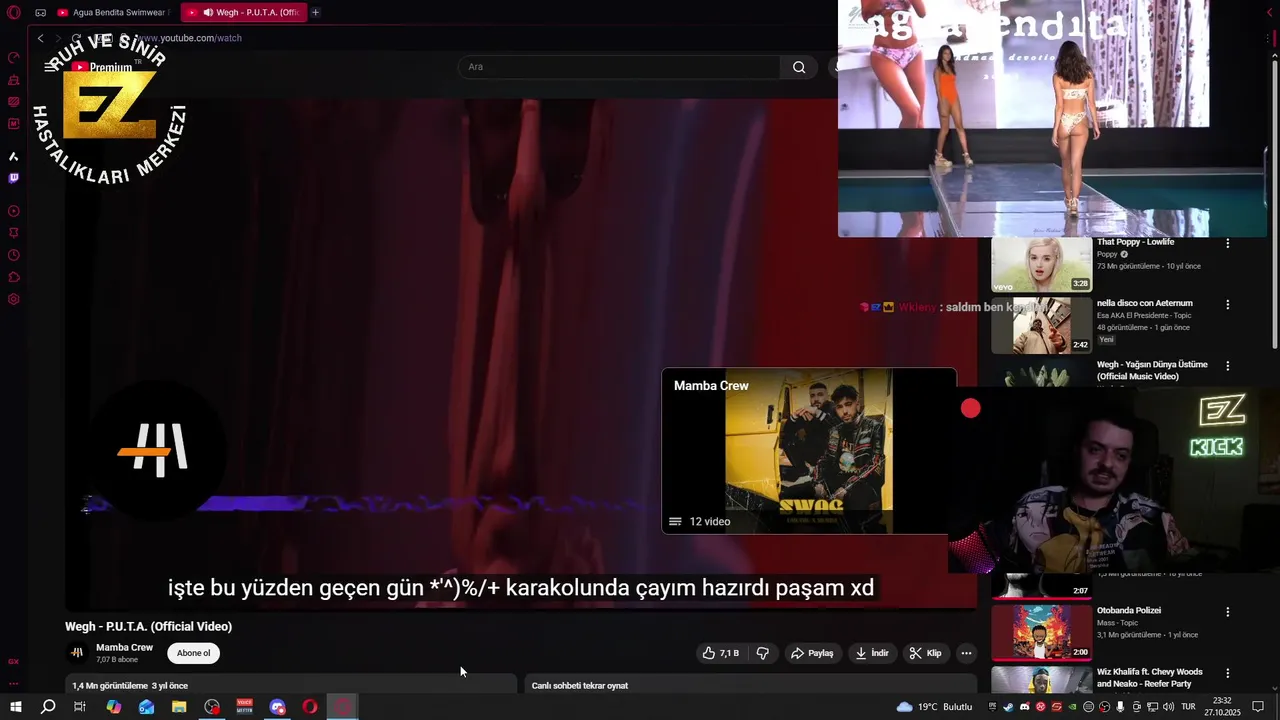The height and width of the screenshot is (720, 1280).
Task: Open That Poppy - Lowlife video thumbnail
Action: click(x=1041, y=264)
